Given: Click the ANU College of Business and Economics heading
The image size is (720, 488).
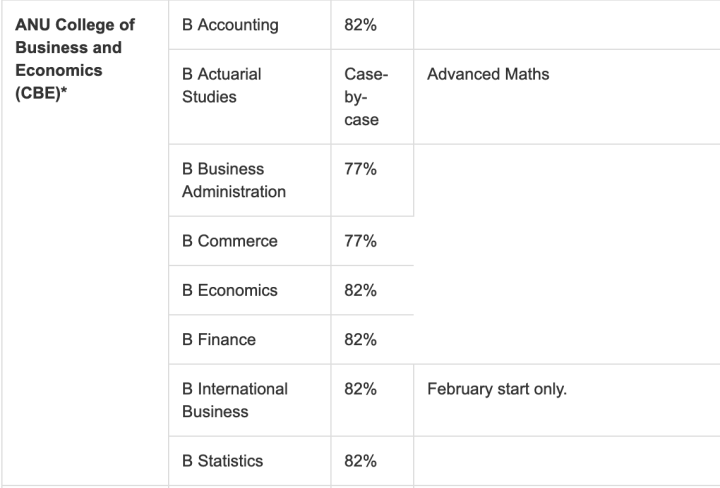Looking at the screenshot, I should click(x=75, y=58).
